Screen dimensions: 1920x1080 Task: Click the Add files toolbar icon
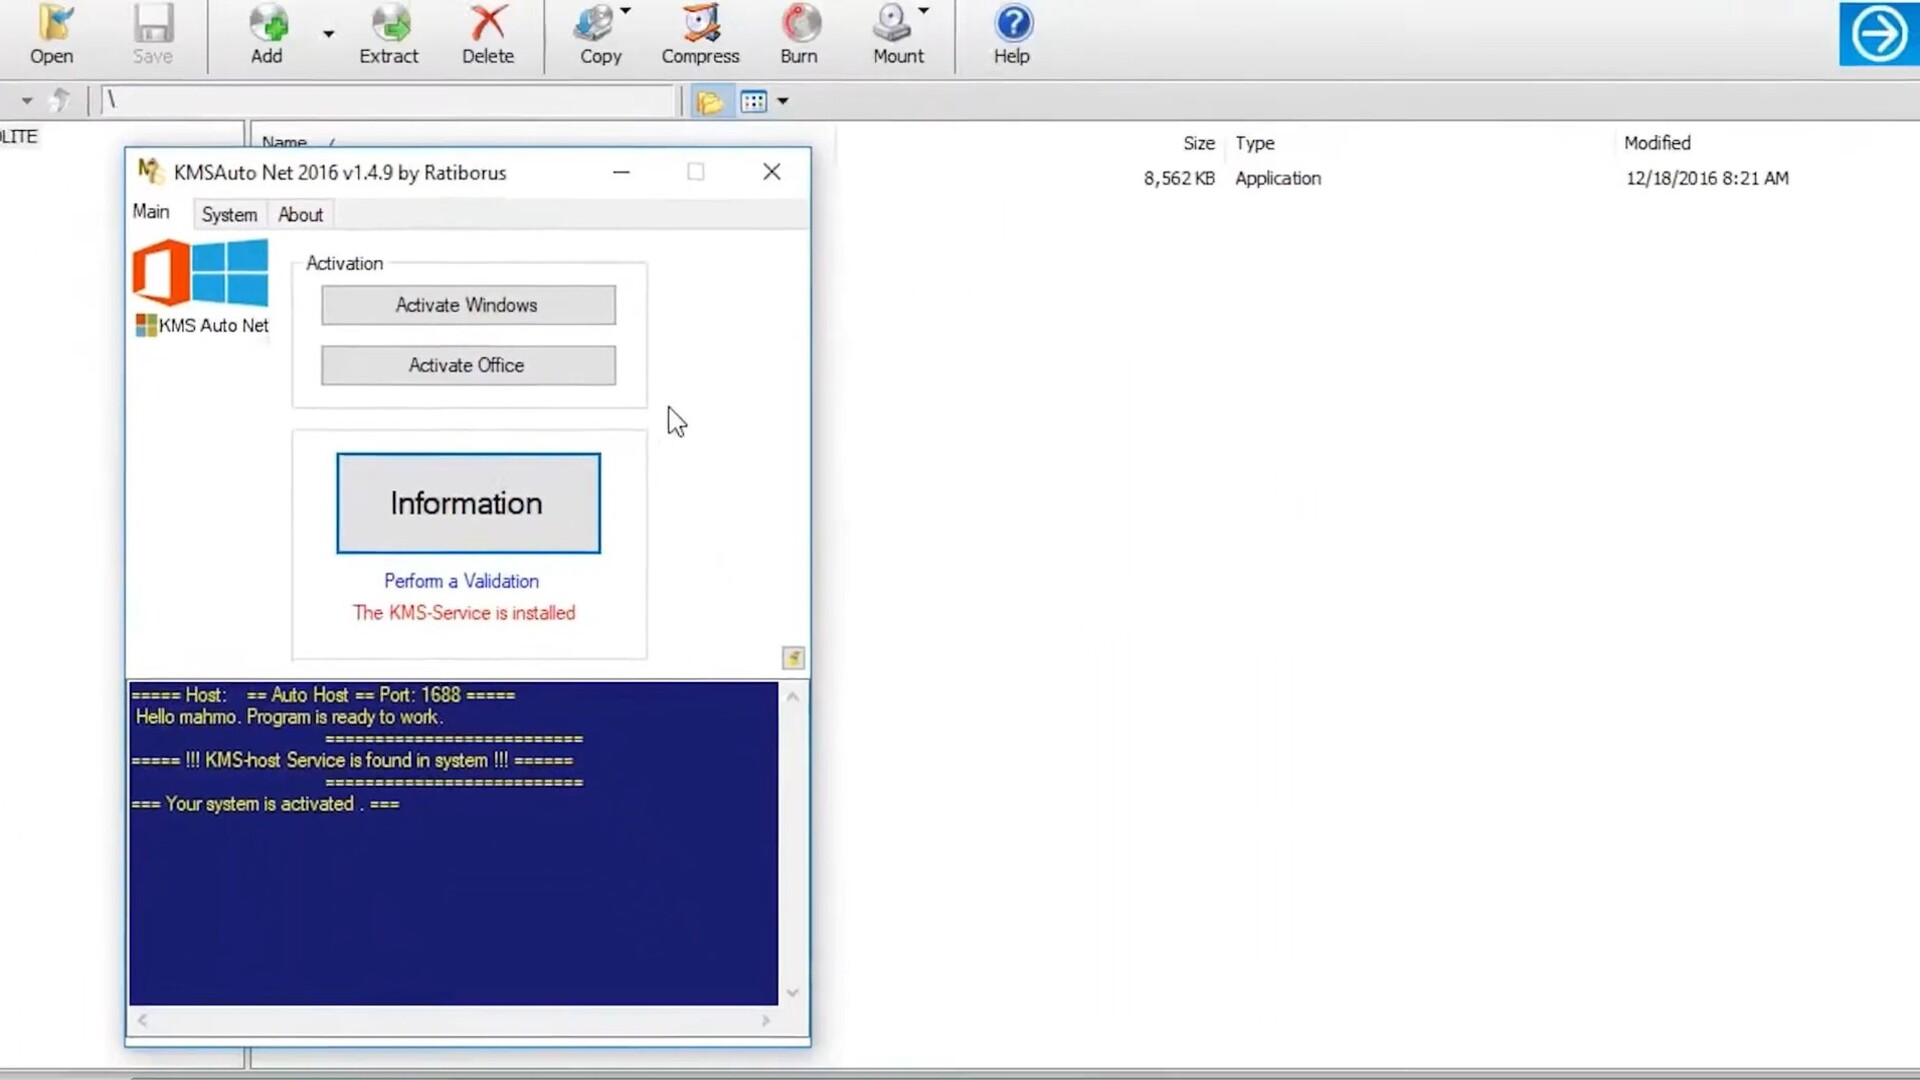[266, 35]
